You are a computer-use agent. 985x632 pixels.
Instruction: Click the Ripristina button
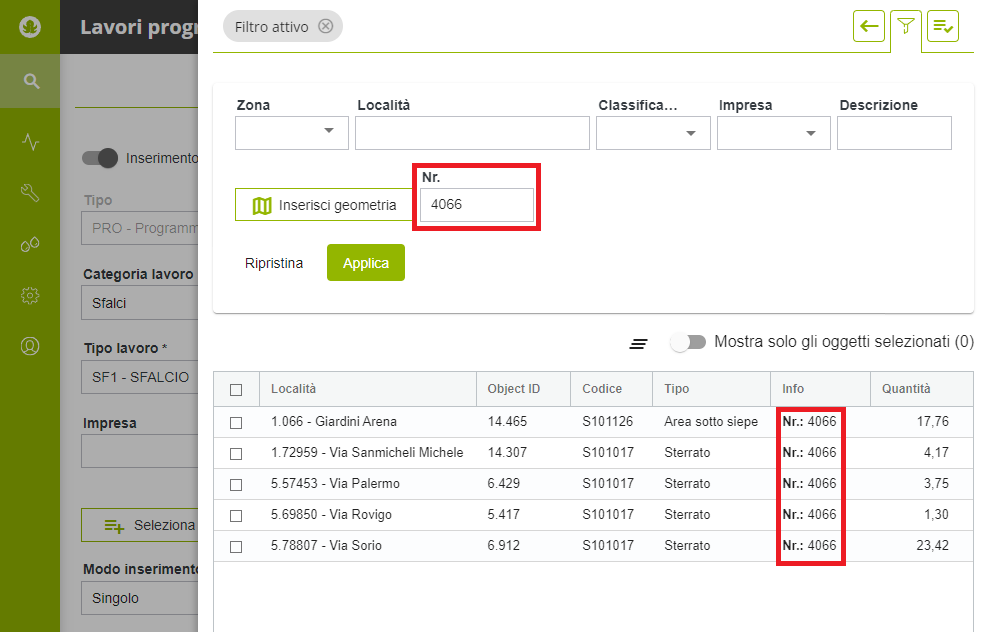pyautogui.click(x=274, y=263)
